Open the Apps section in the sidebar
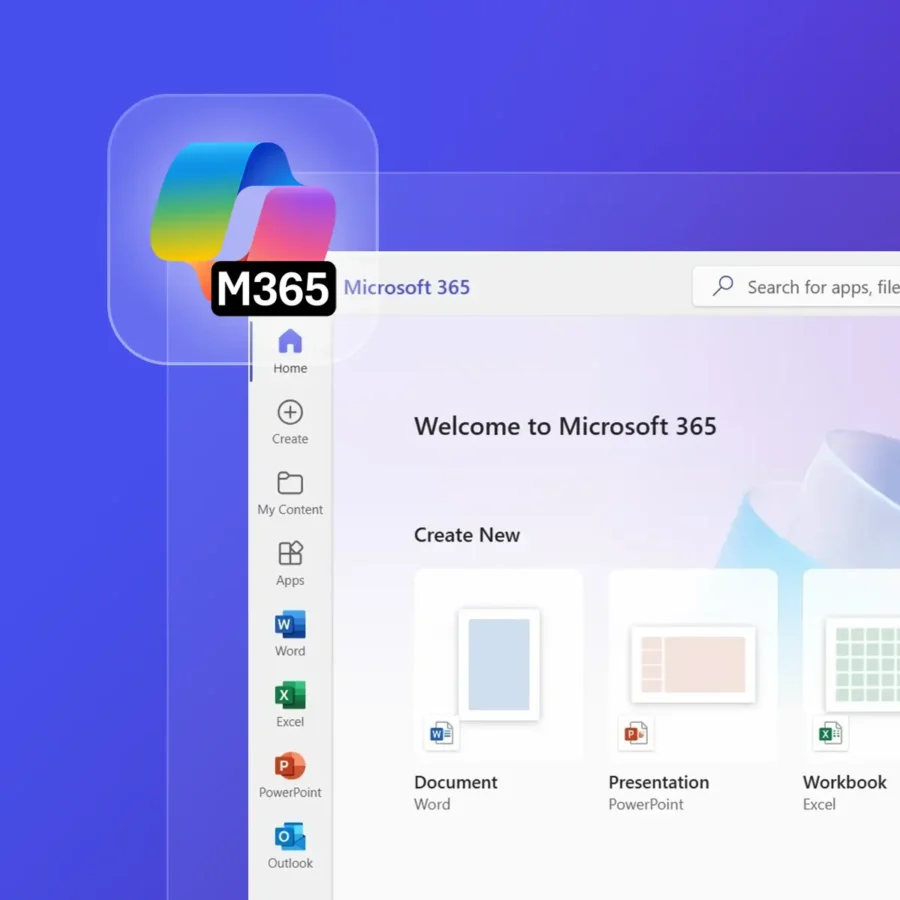 click(290, 563)
